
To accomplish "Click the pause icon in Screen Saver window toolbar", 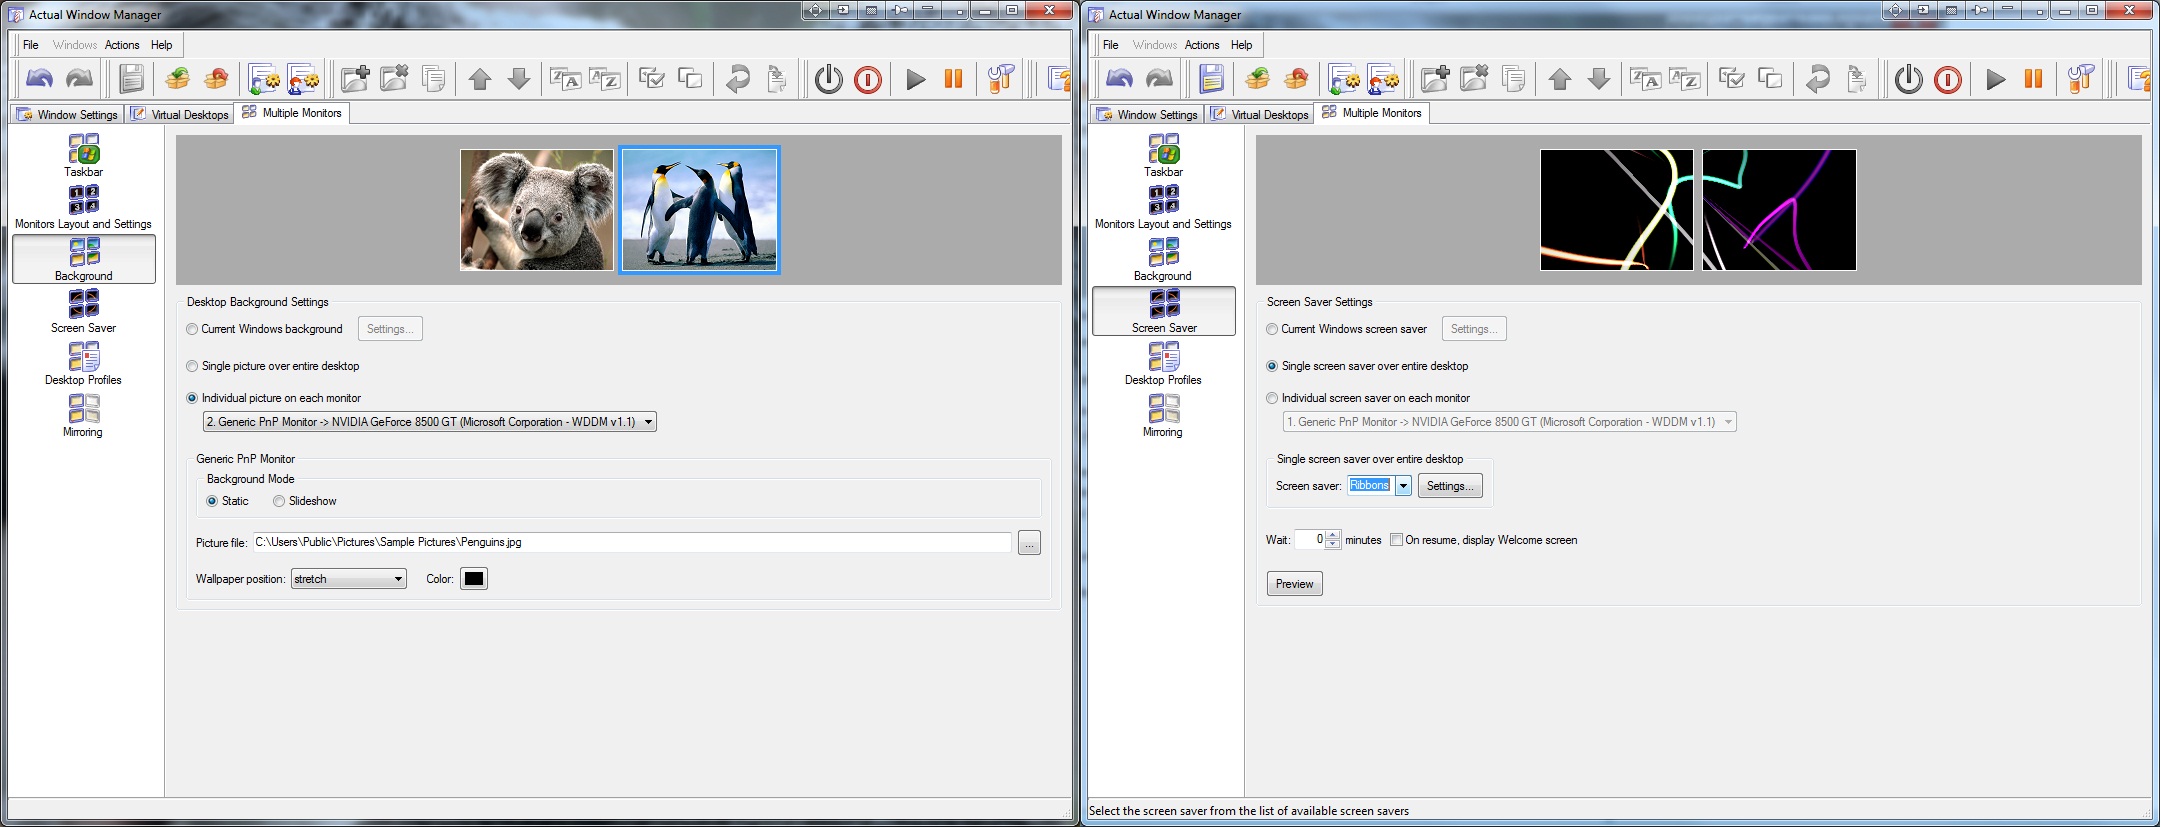I will [x=2033, y=79].
